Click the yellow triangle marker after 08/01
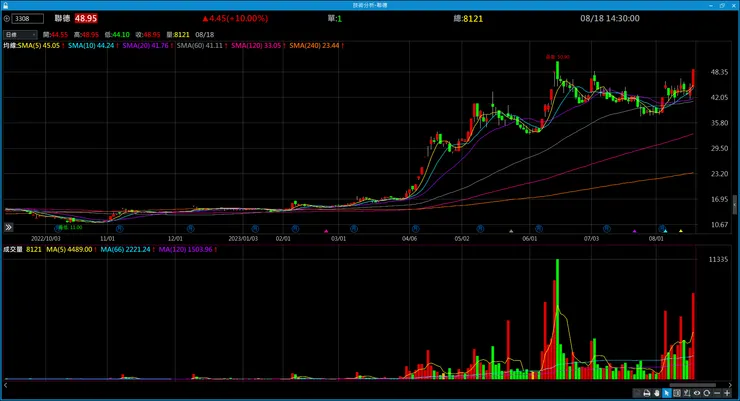 click(681, 231)
